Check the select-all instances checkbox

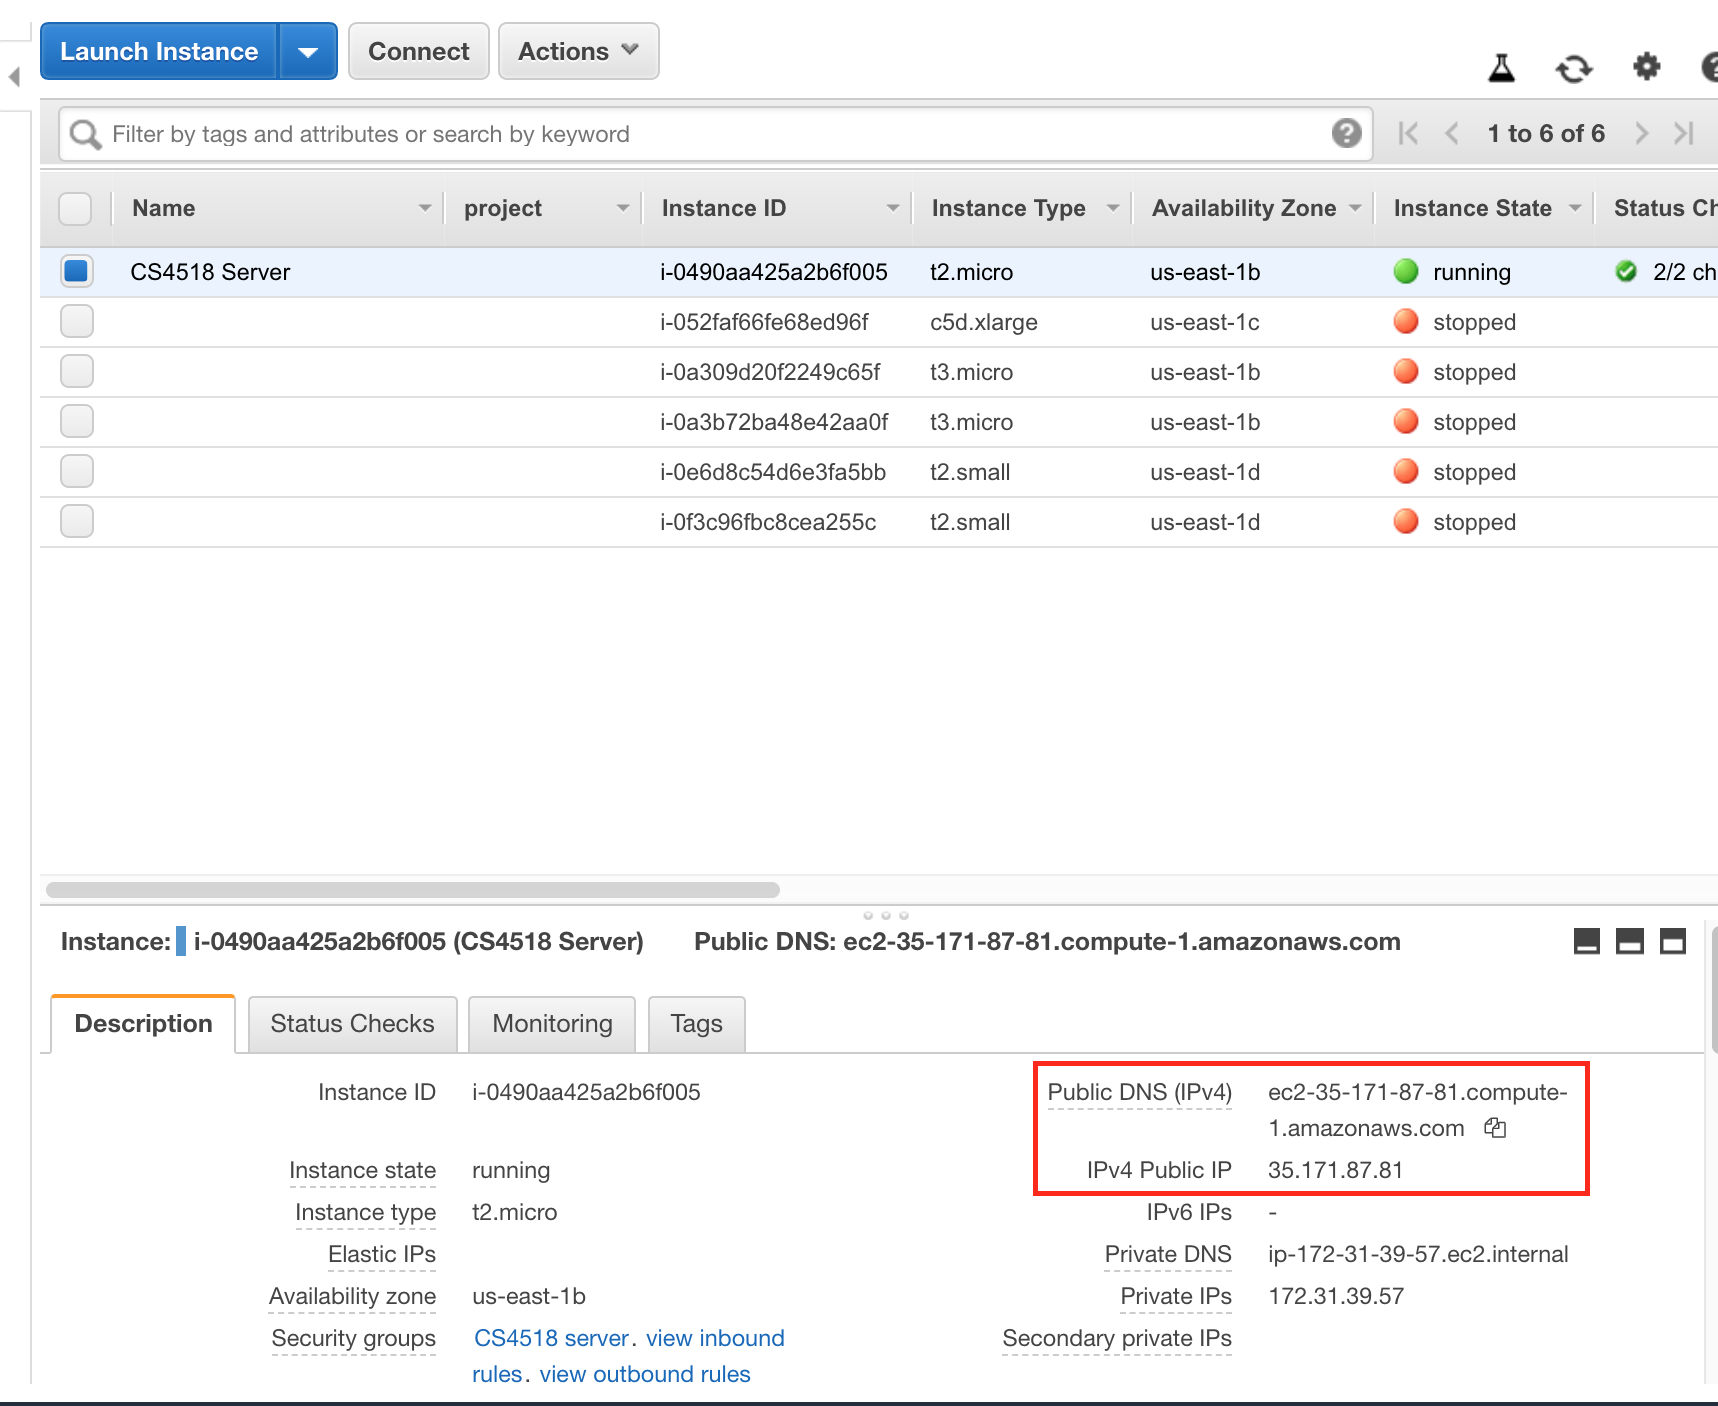click(x=76, y=208)
